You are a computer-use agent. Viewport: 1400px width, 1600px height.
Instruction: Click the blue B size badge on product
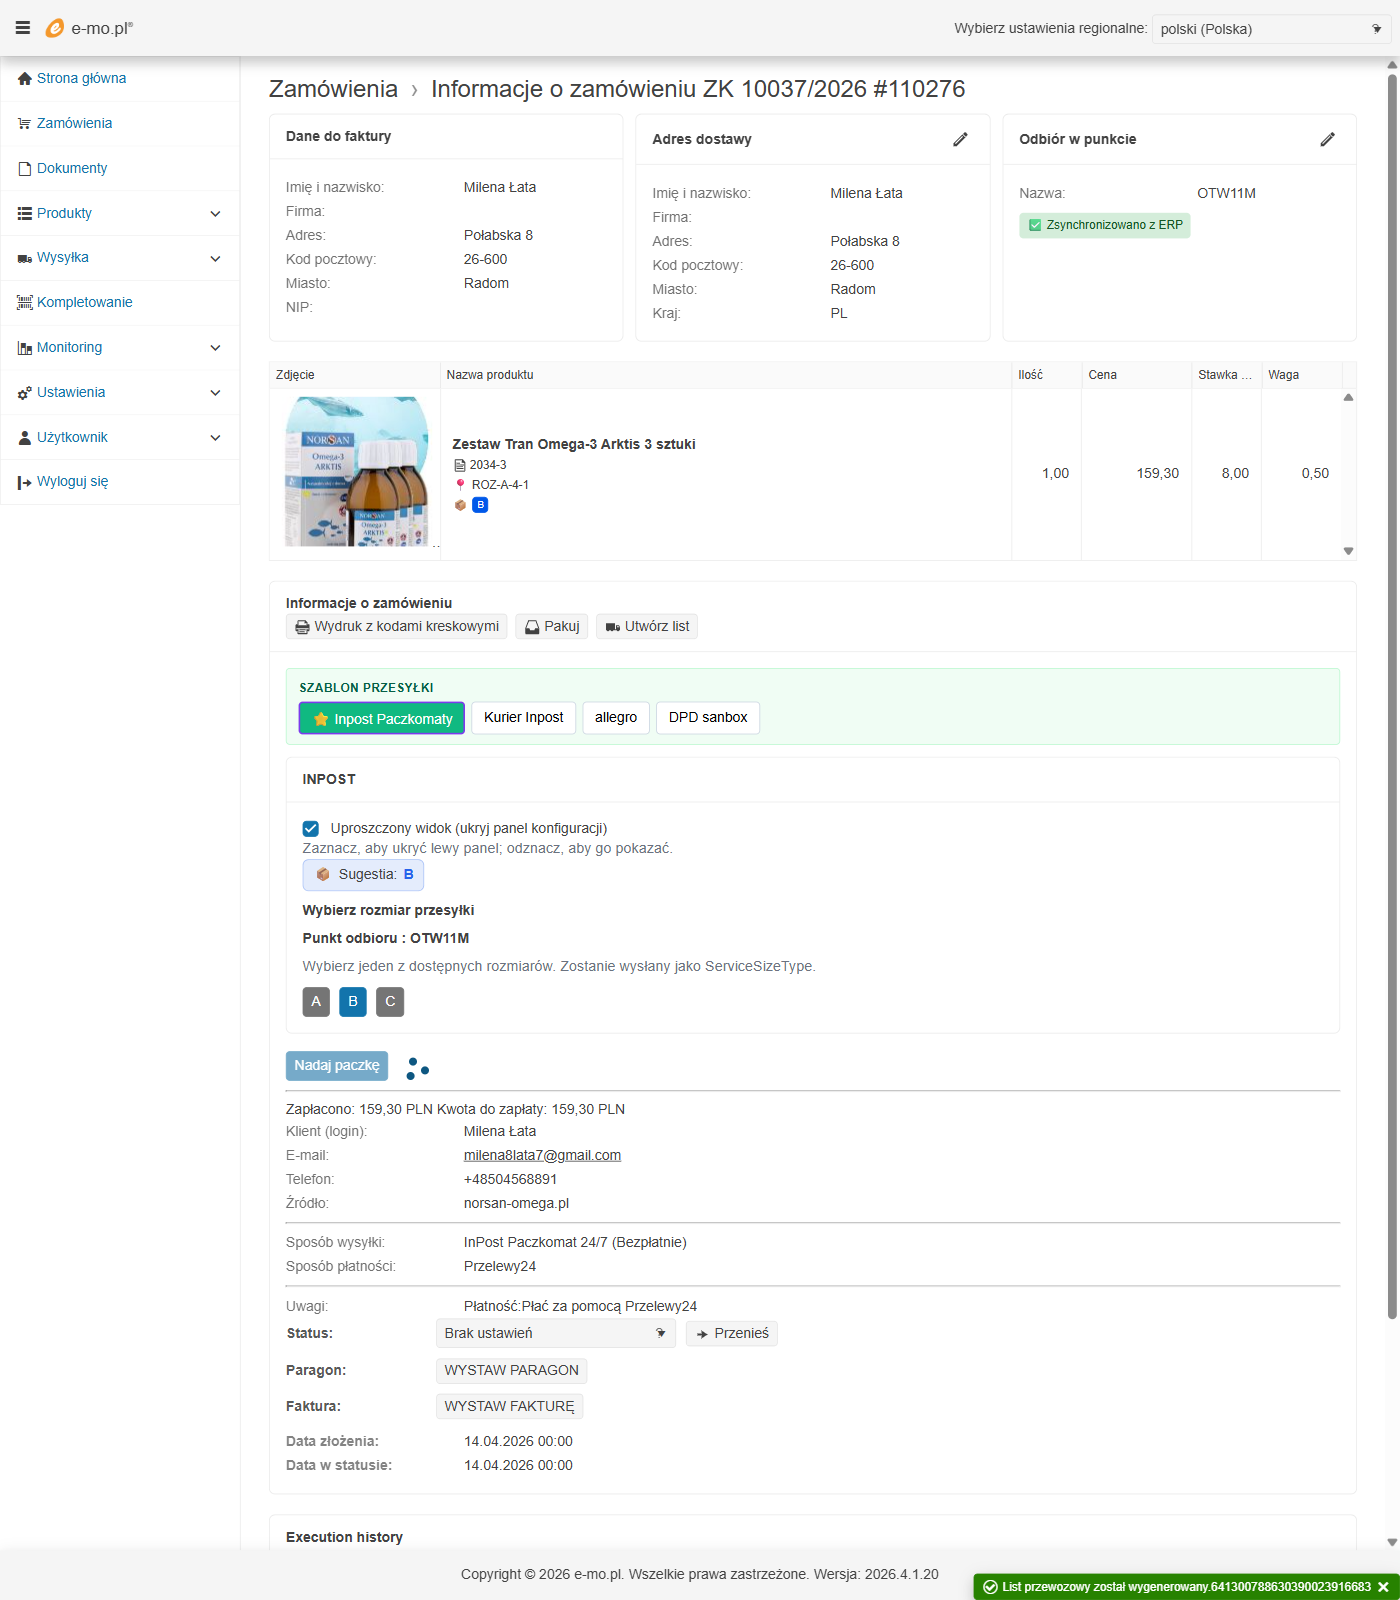[480, 505]
